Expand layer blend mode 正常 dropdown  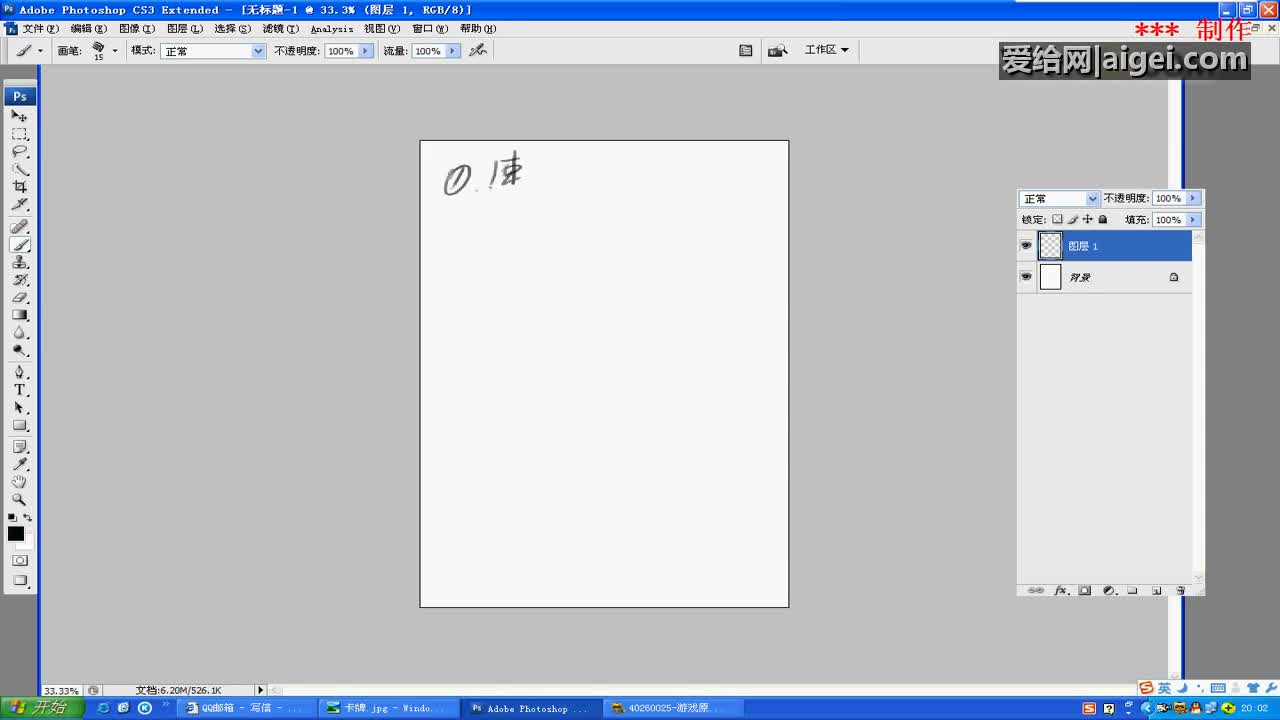1059,199
